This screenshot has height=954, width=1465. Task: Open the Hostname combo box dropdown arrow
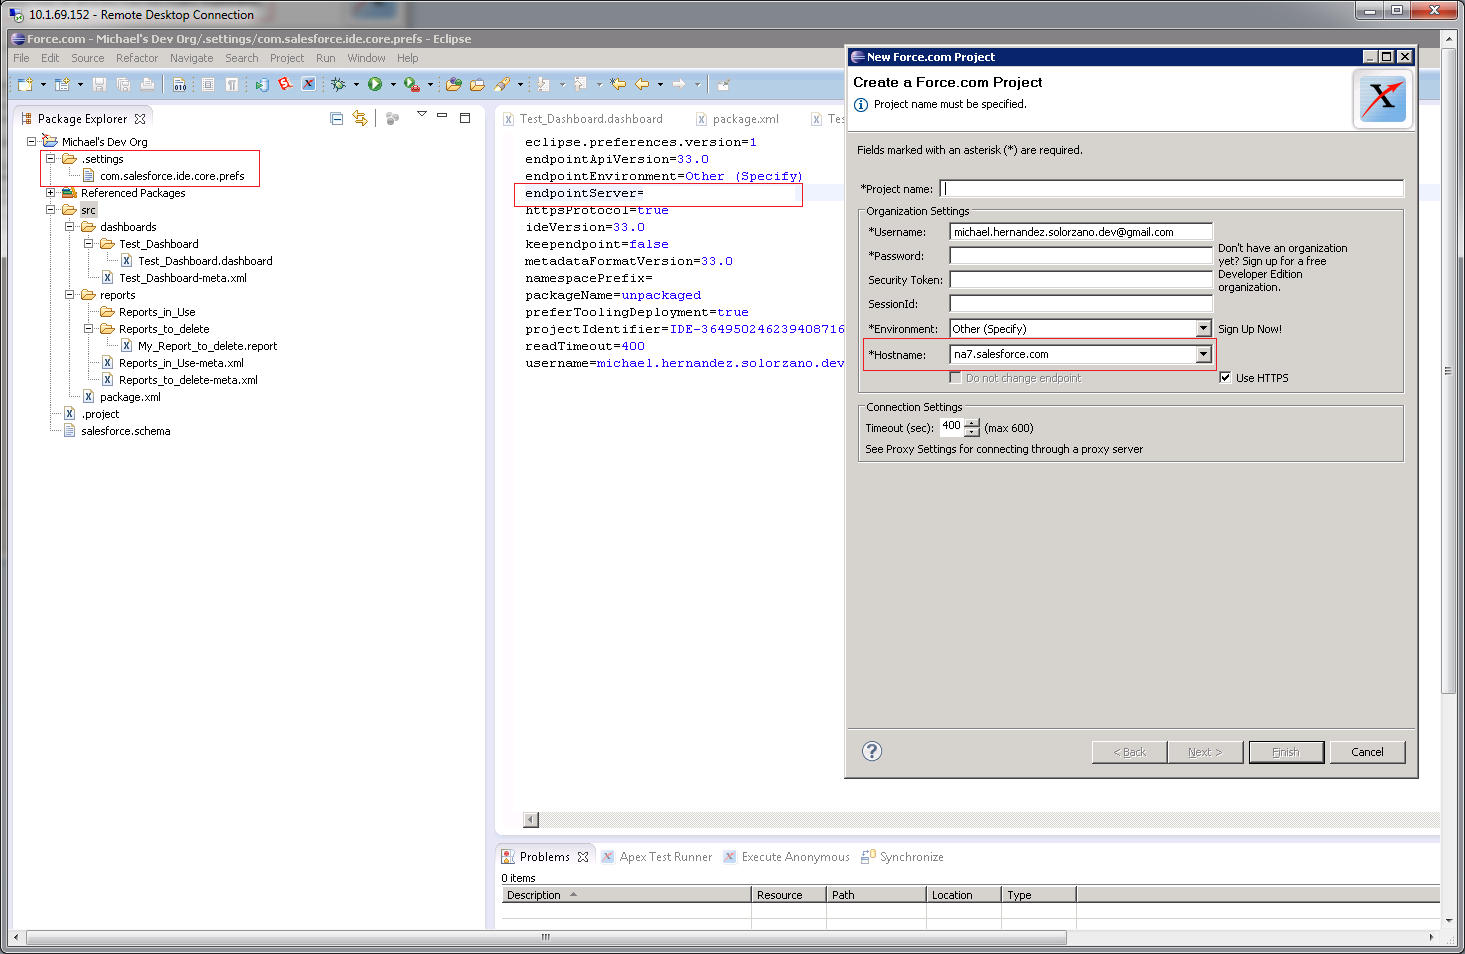coord(1203,354)
